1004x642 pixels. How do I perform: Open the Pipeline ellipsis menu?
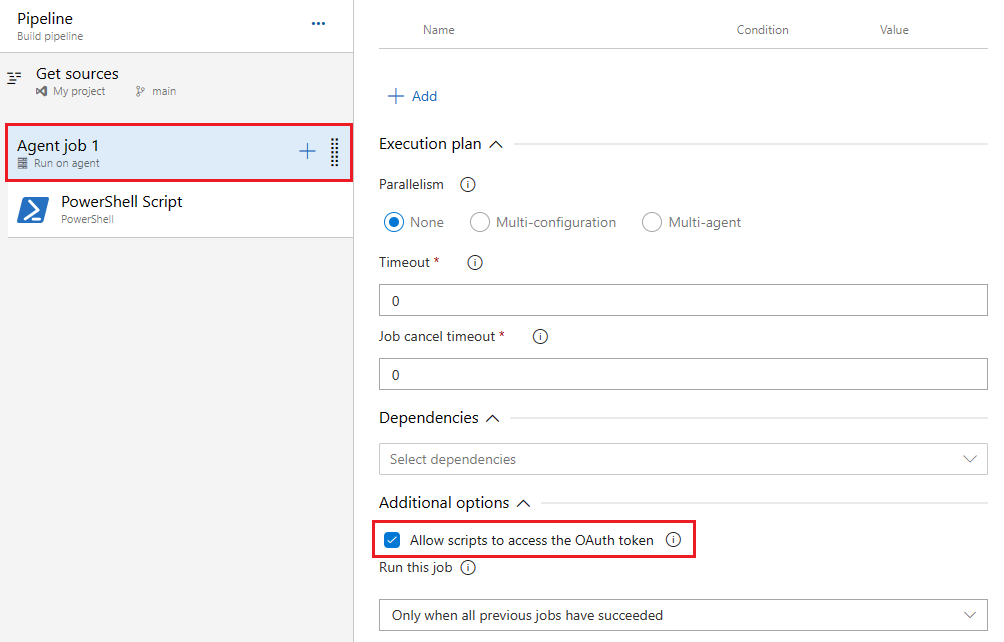tap(318, 22)
